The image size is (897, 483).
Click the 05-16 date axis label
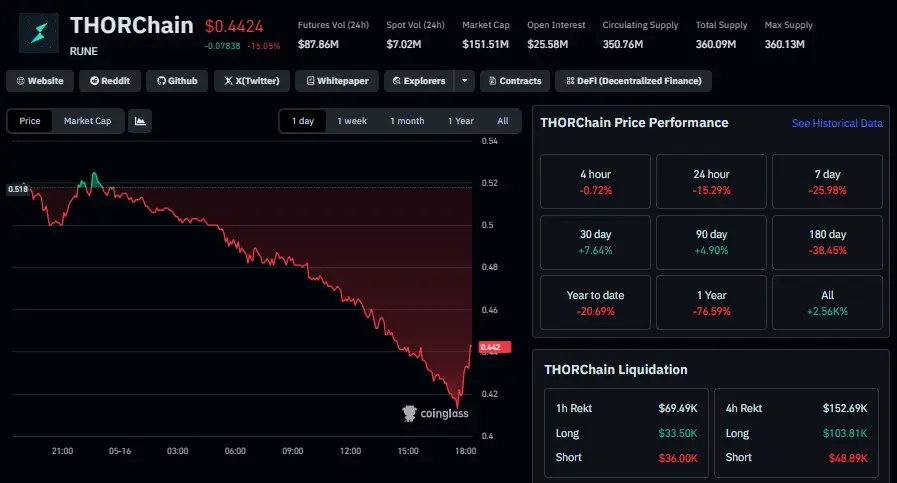point(120,451)
